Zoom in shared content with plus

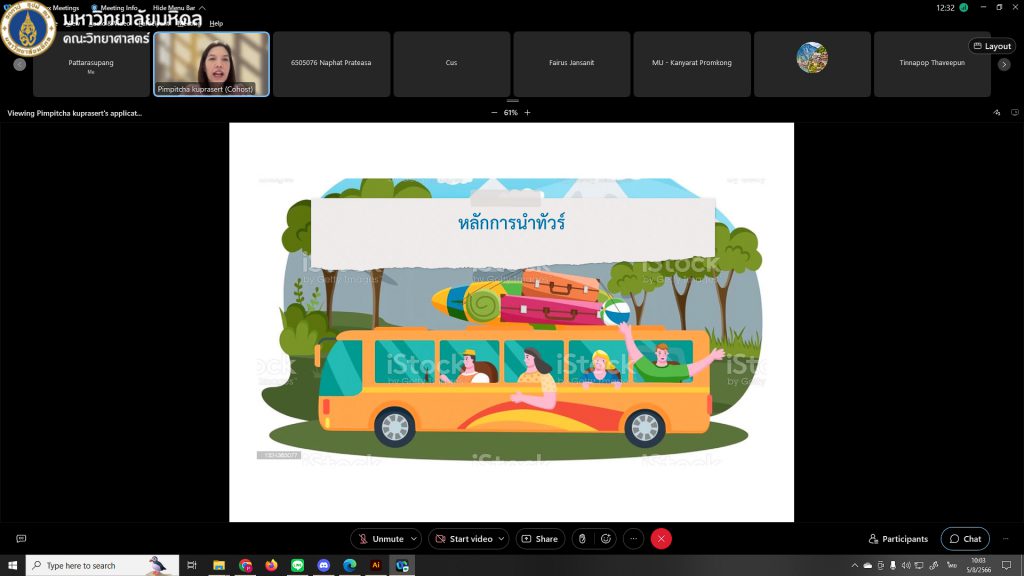(x=528, y=113)
